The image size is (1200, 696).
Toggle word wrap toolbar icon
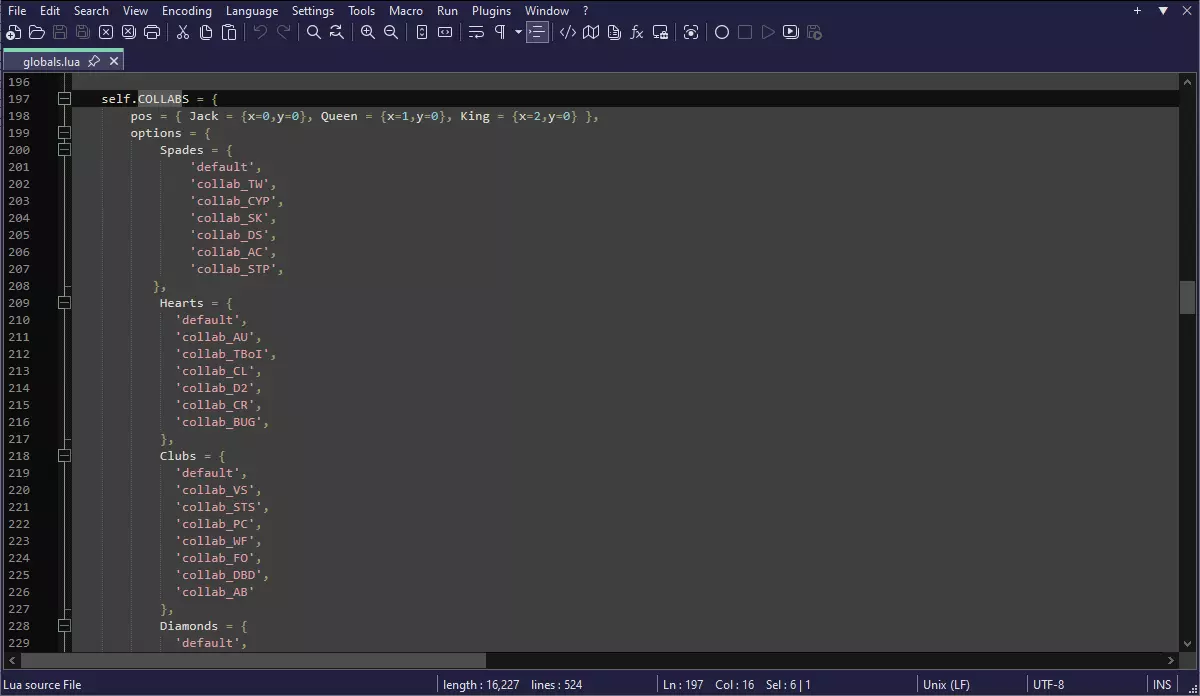point(476,32)
